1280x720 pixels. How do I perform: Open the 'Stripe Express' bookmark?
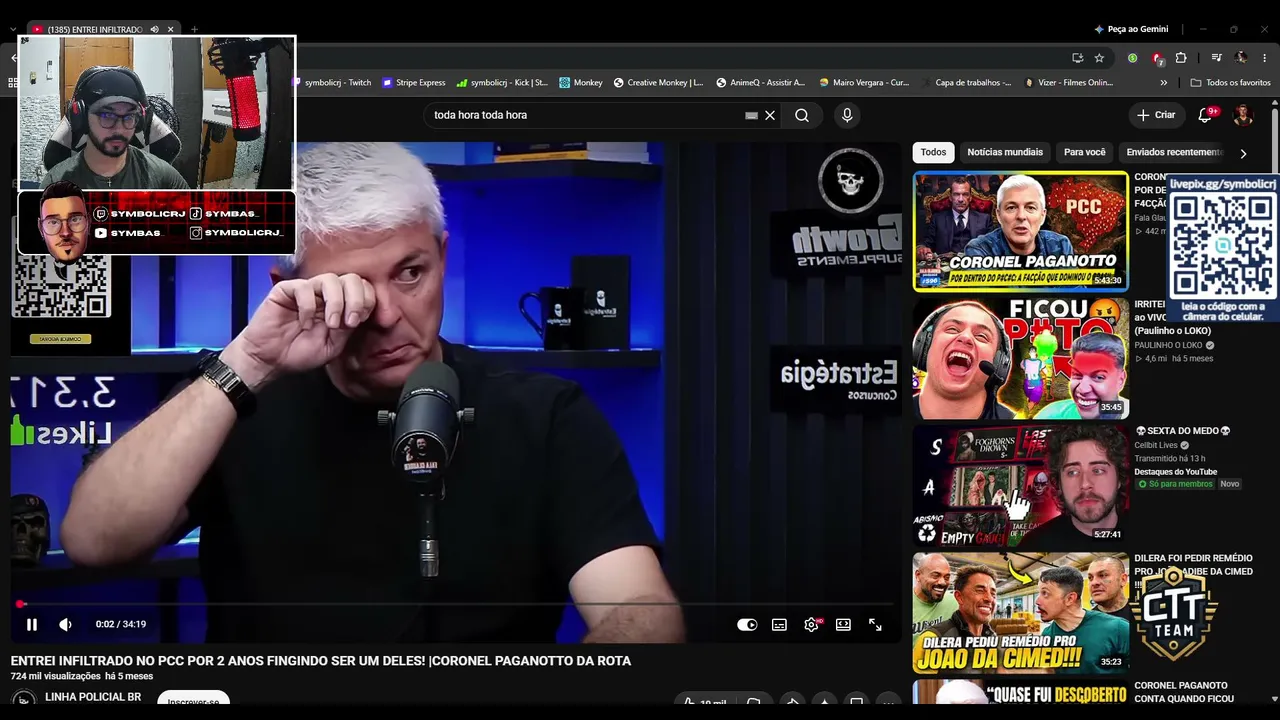pyautogui.click(x=414, y=83)
